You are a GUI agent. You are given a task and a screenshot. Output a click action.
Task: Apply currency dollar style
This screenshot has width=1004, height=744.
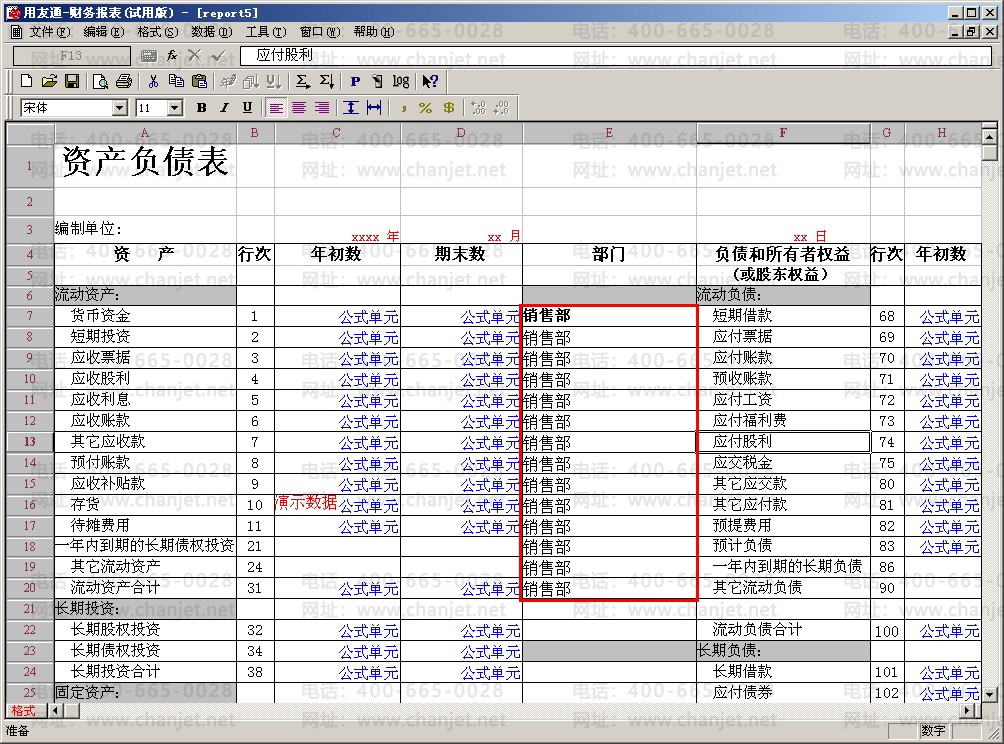click(449, 108)
